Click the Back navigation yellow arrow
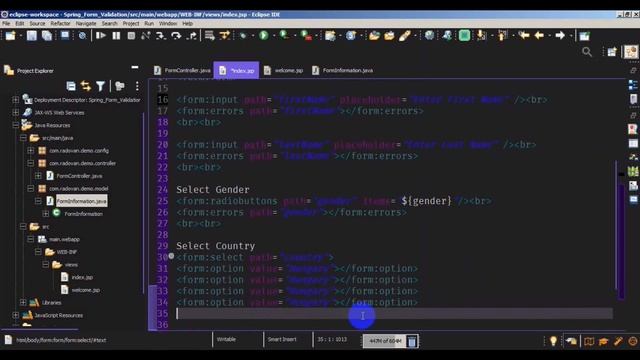This screenshot has width=640, height=360. [539, 36]
